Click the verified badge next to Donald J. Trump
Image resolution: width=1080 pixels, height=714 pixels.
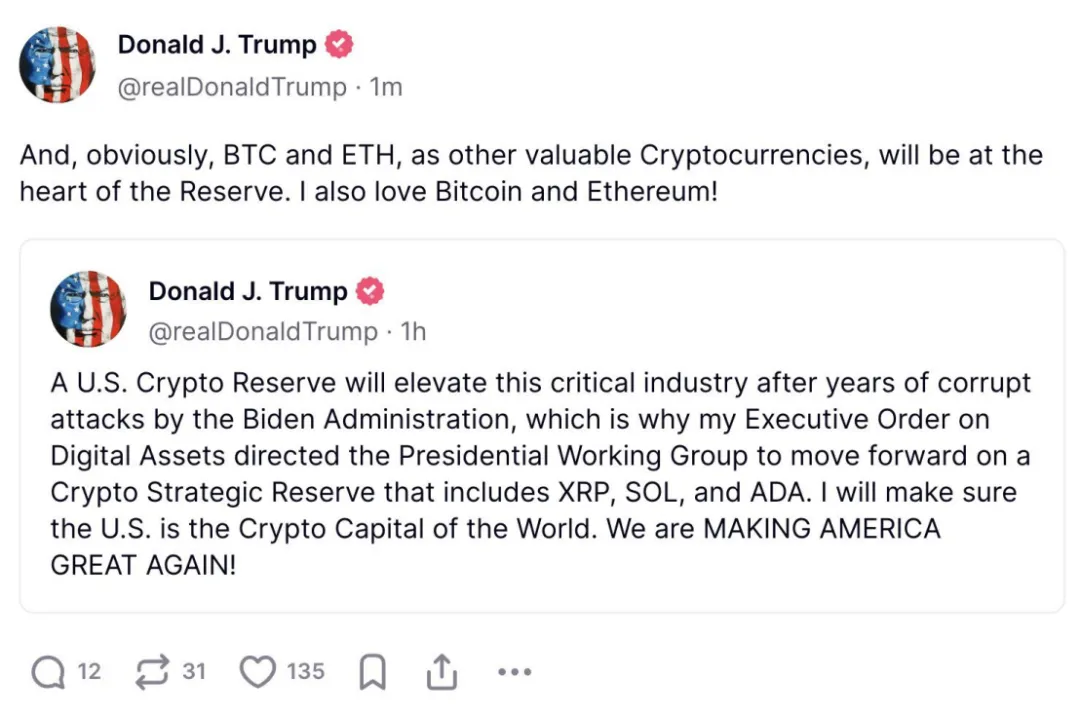(339, 44)
